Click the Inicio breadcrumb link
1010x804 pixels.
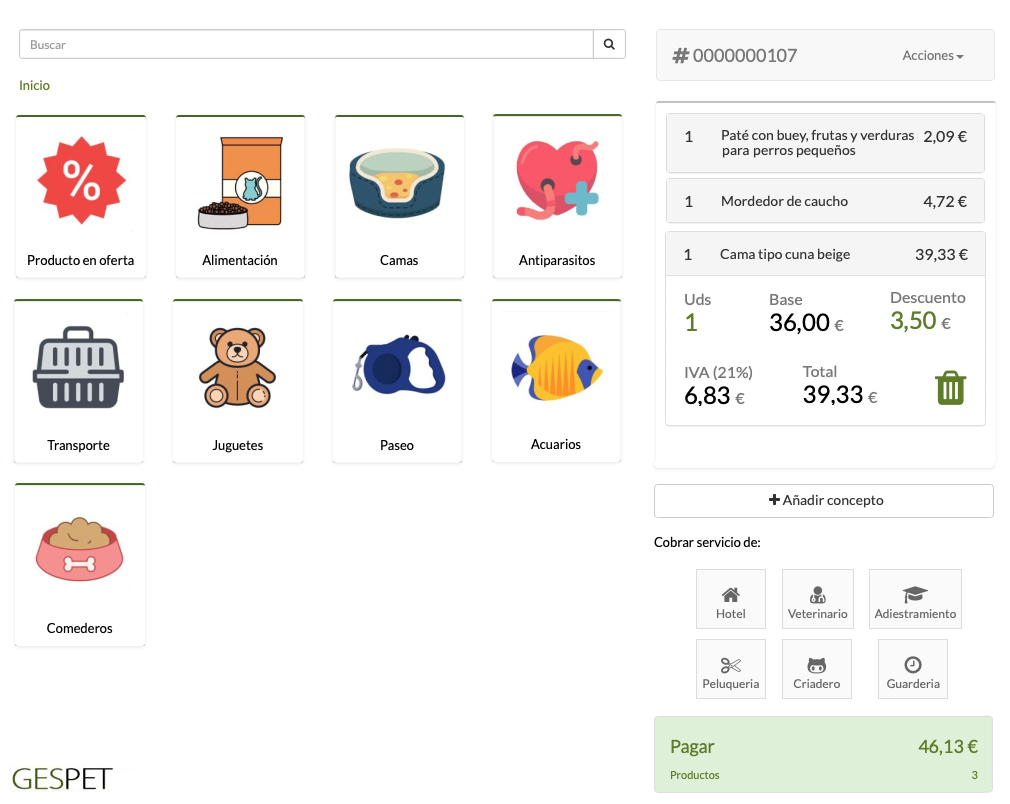(34, 86)
